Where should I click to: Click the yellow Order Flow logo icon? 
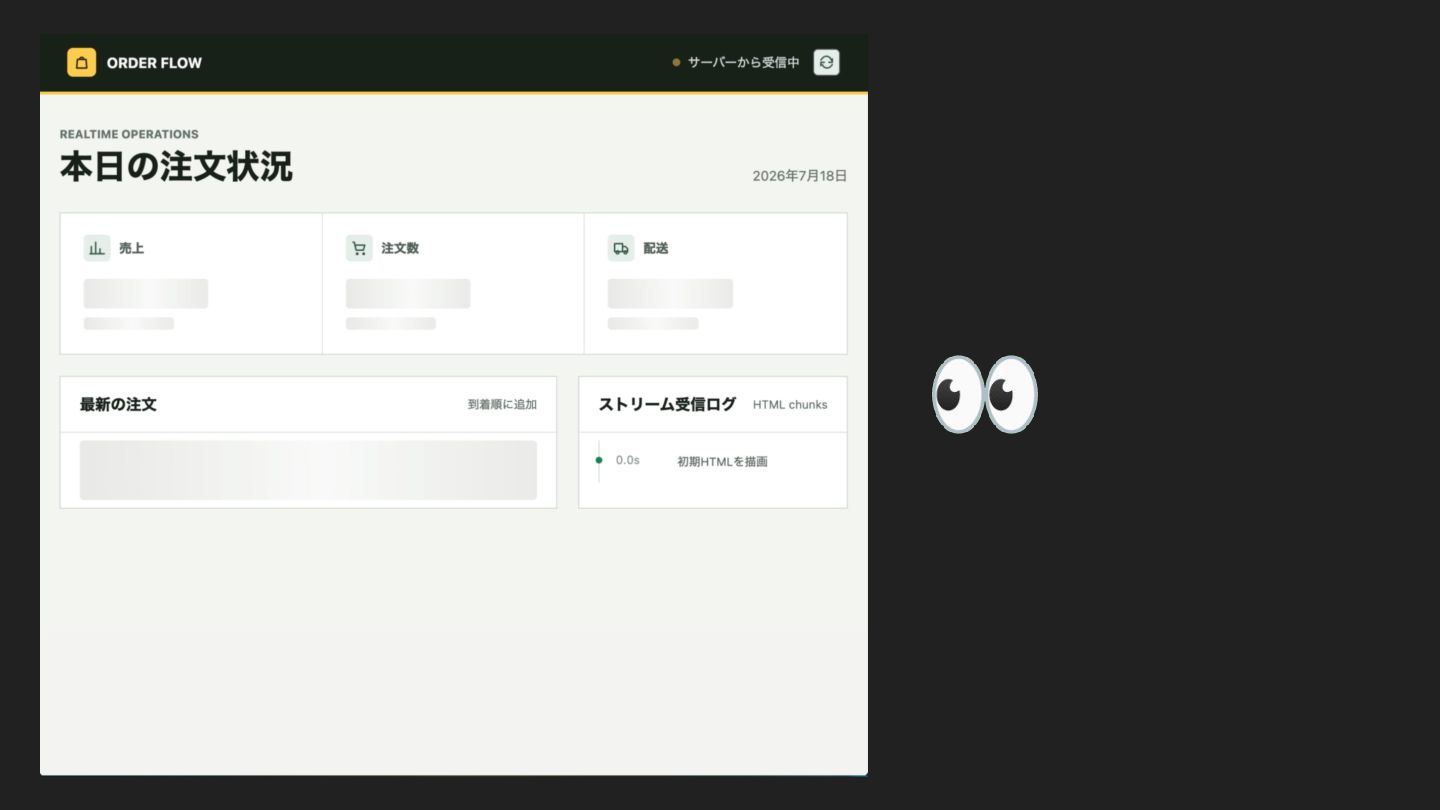tap(82, 62)
